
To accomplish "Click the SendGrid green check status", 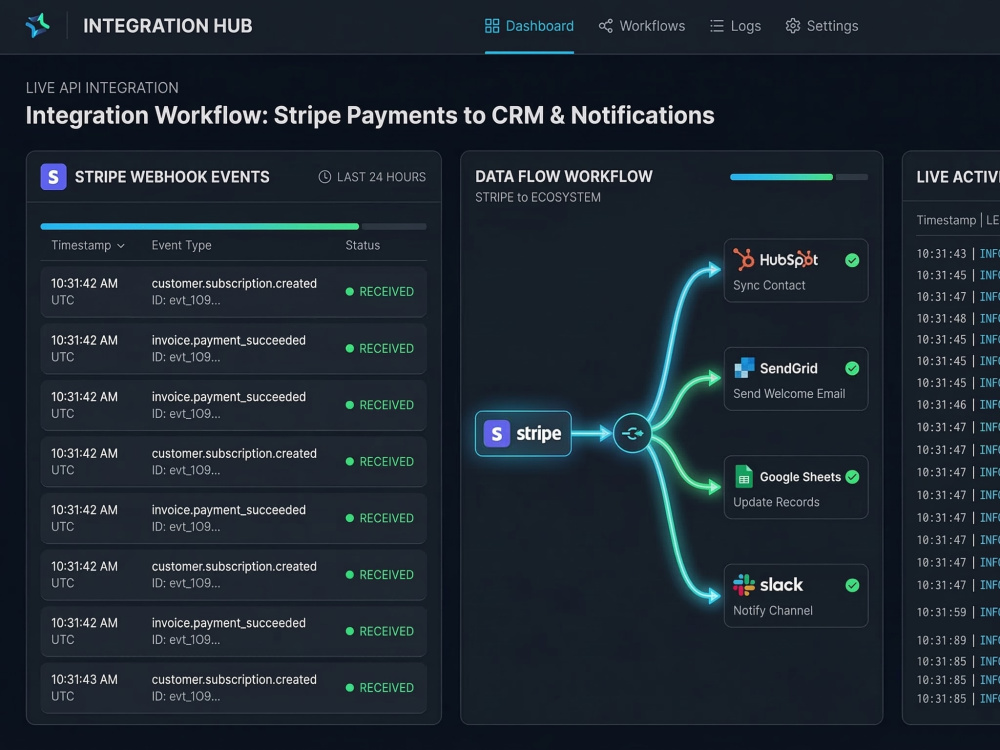I will (x=852, y=369).
